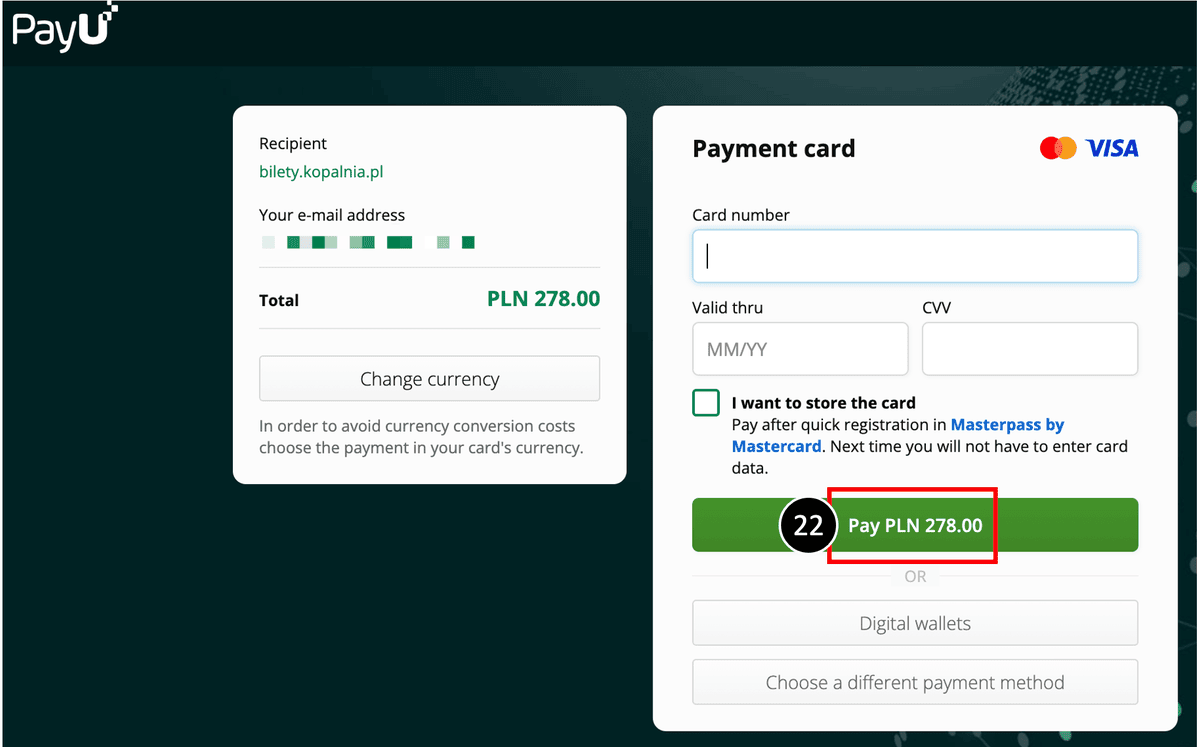Screen dimensions: 1200x747
Task: Open the bilety.kopalnia.pl recipient link
Action: pos(321,172)
